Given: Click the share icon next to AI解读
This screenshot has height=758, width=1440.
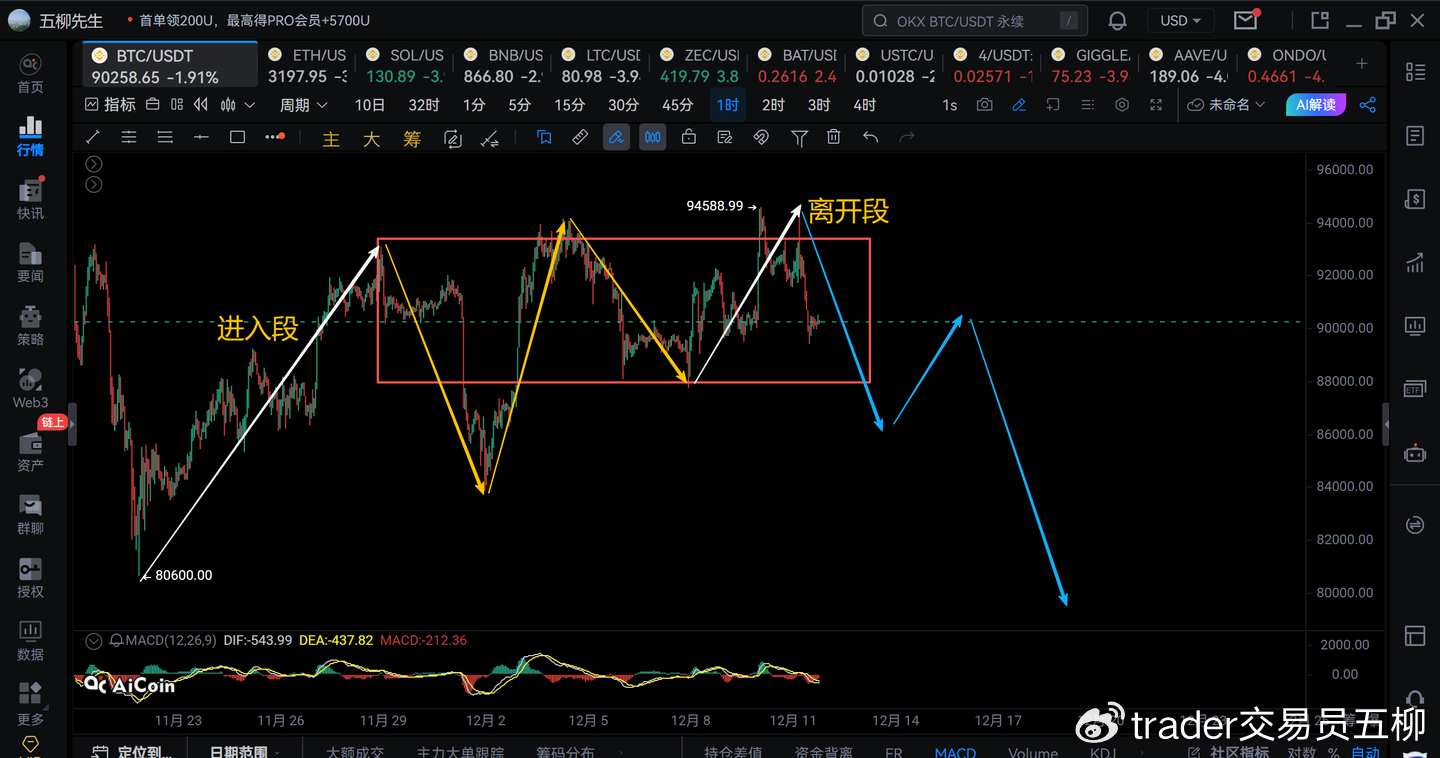Looking at the screenshot, I should [1368, 105].
